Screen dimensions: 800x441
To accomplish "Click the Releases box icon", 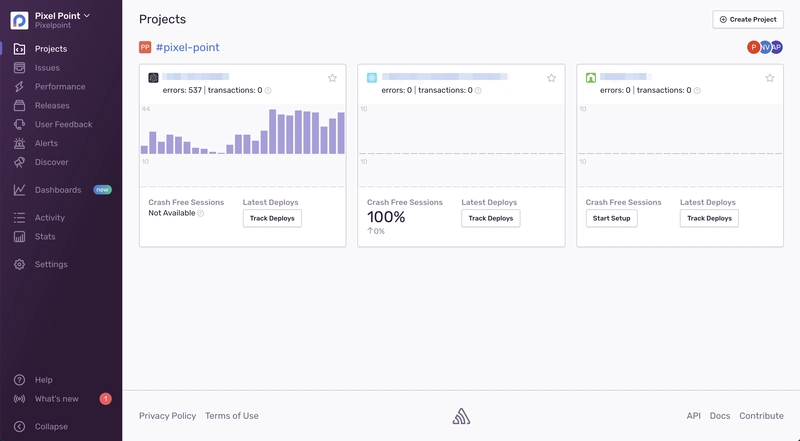I will [x=19, y=106].
